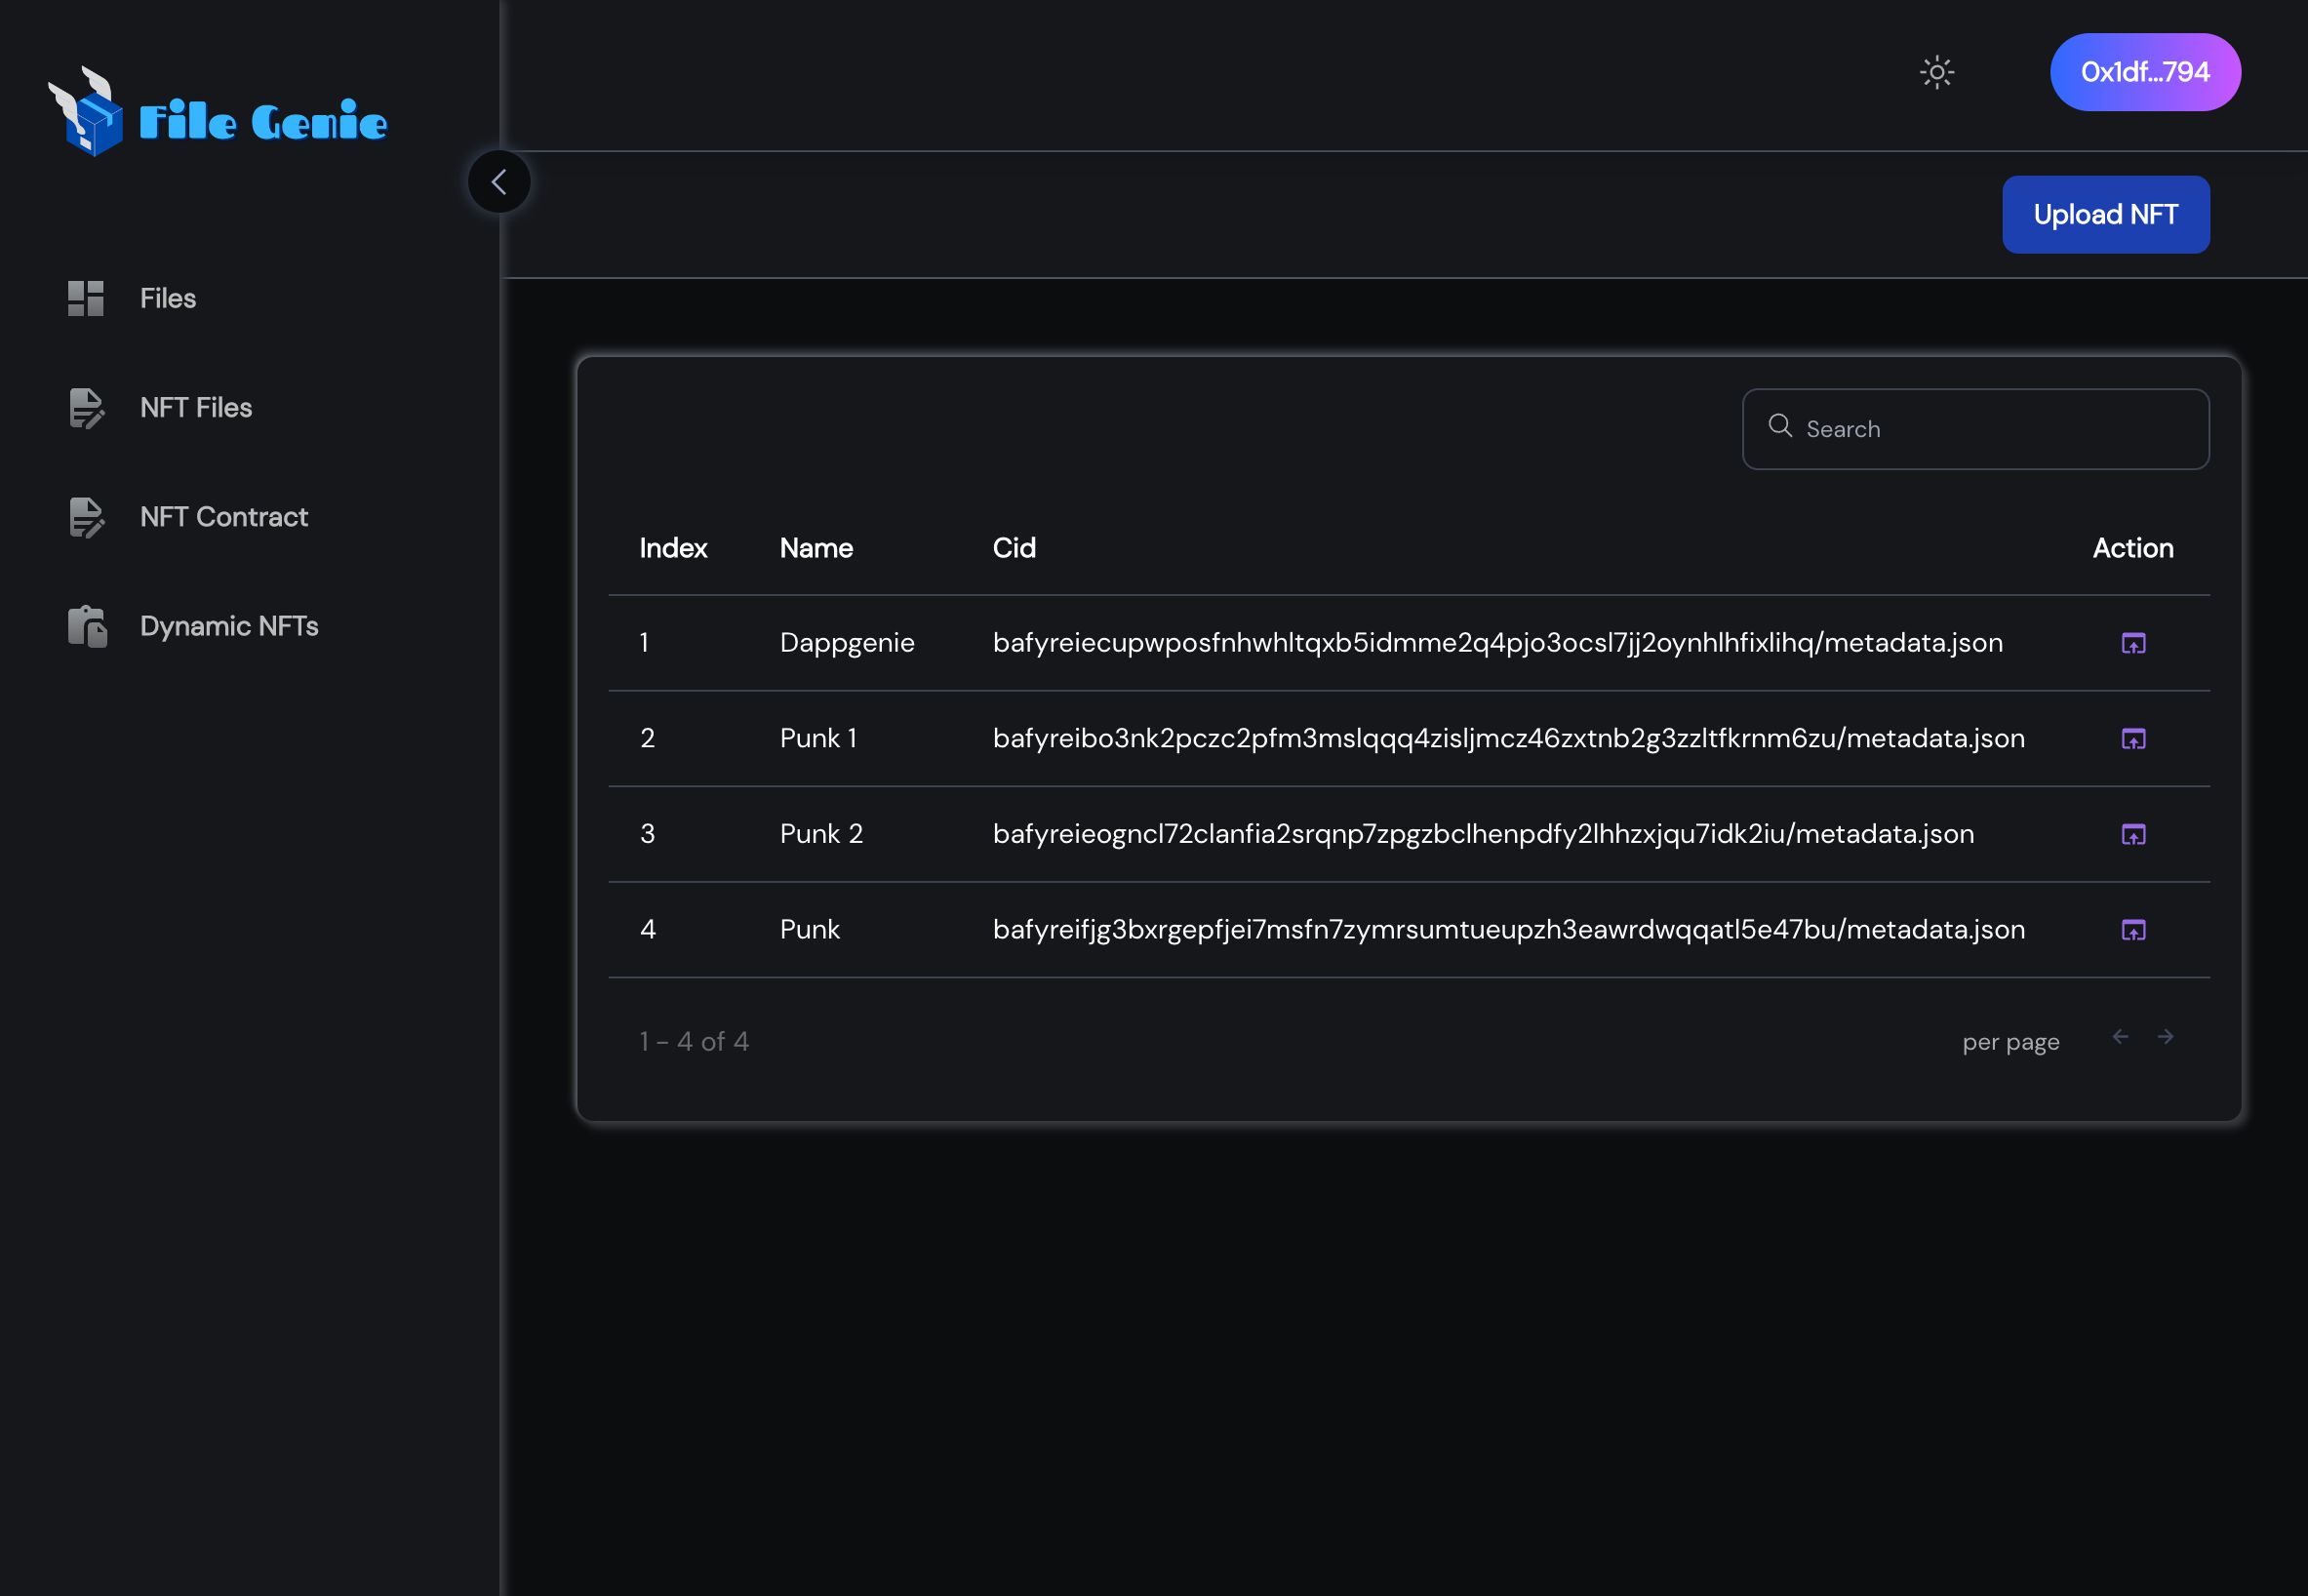The height and width of the screenshot is (1596, 2308).
Task: Click the NFT Contract document icon
Action: [x=87, y=517]
